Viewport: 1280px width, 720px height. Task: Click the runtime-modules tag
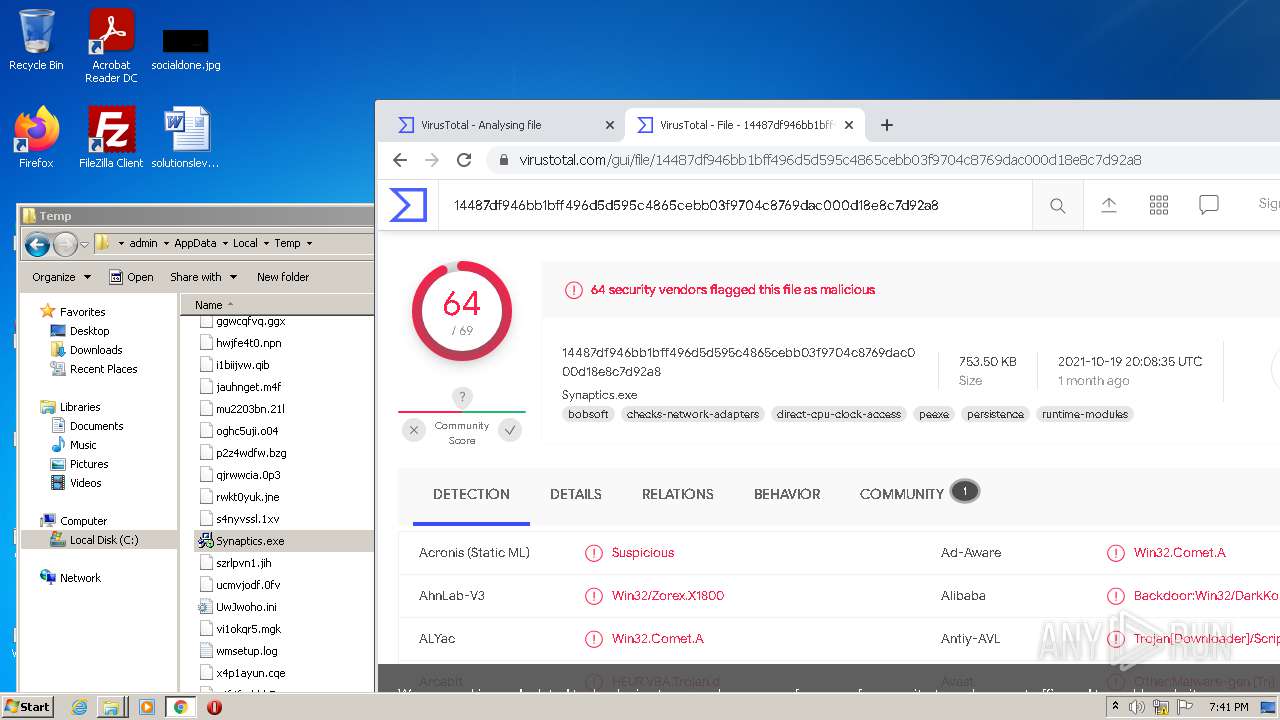tap(1085, 414)
